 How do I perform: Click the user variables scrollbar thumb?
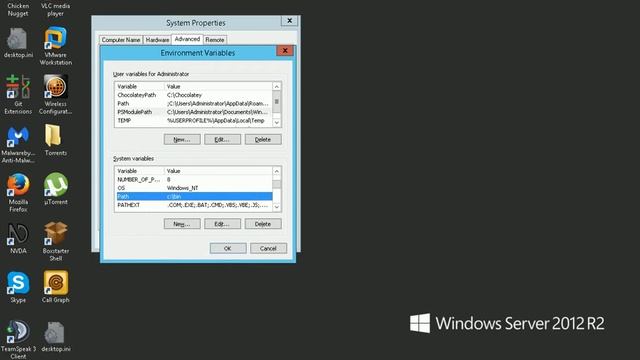point(277,102)
